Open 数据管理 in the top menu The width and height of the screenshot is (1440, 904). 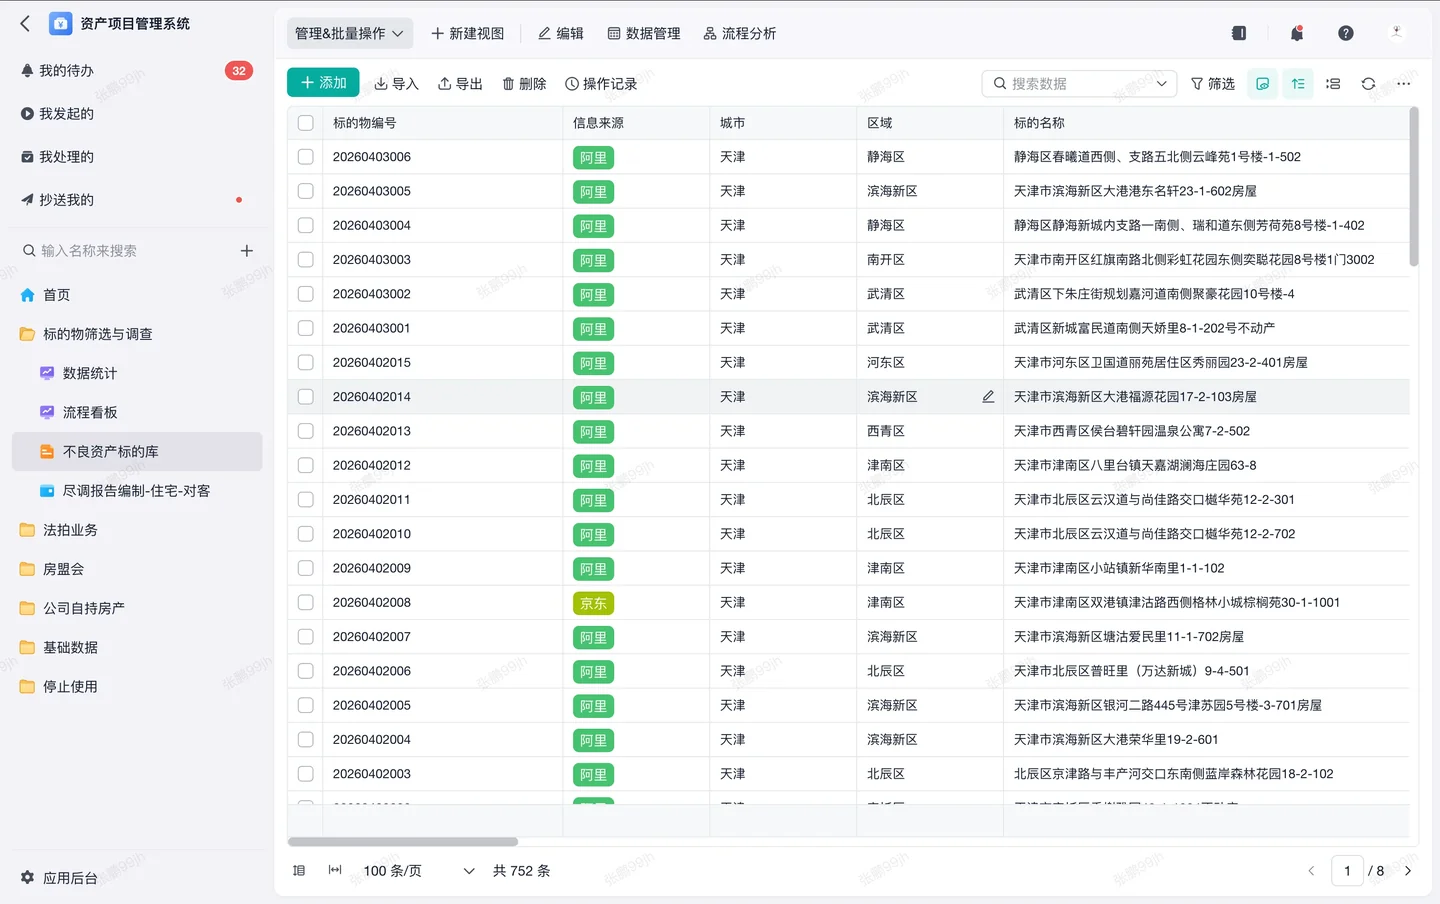pyautogui.click(x=644, y=33)
